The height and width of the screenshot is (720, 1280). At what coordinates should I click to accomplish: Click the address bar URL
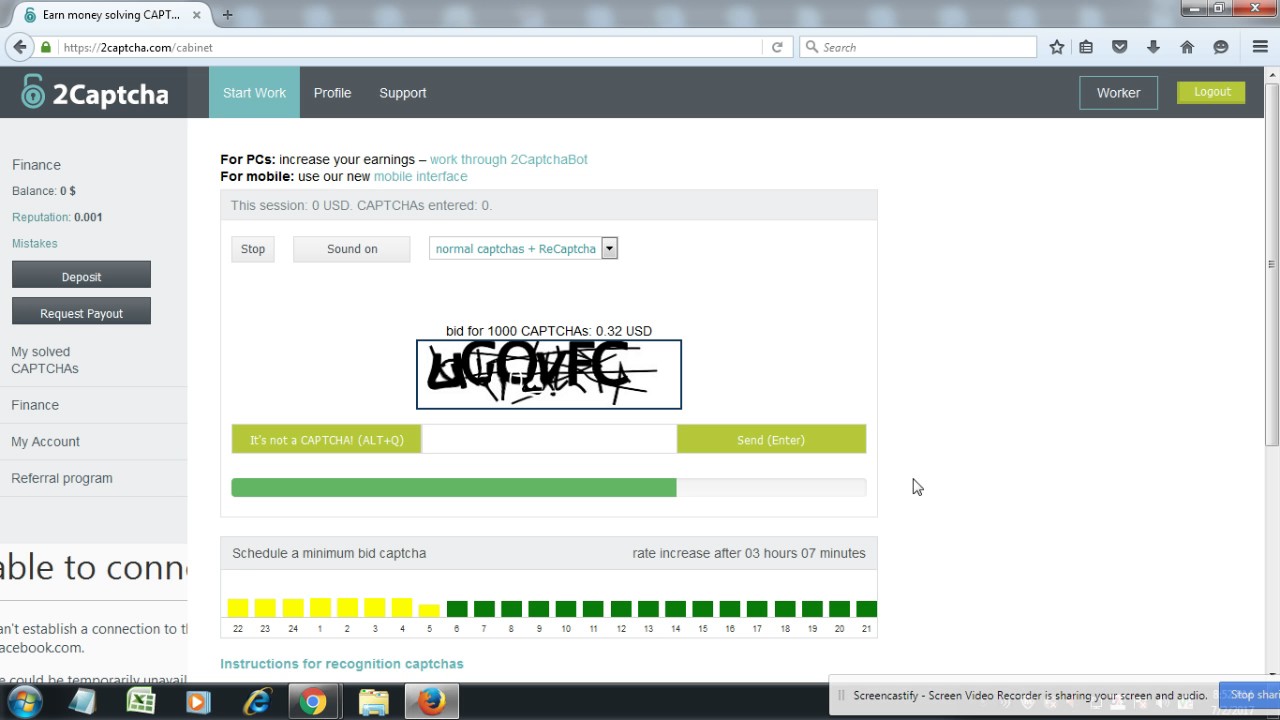(138, 47)
